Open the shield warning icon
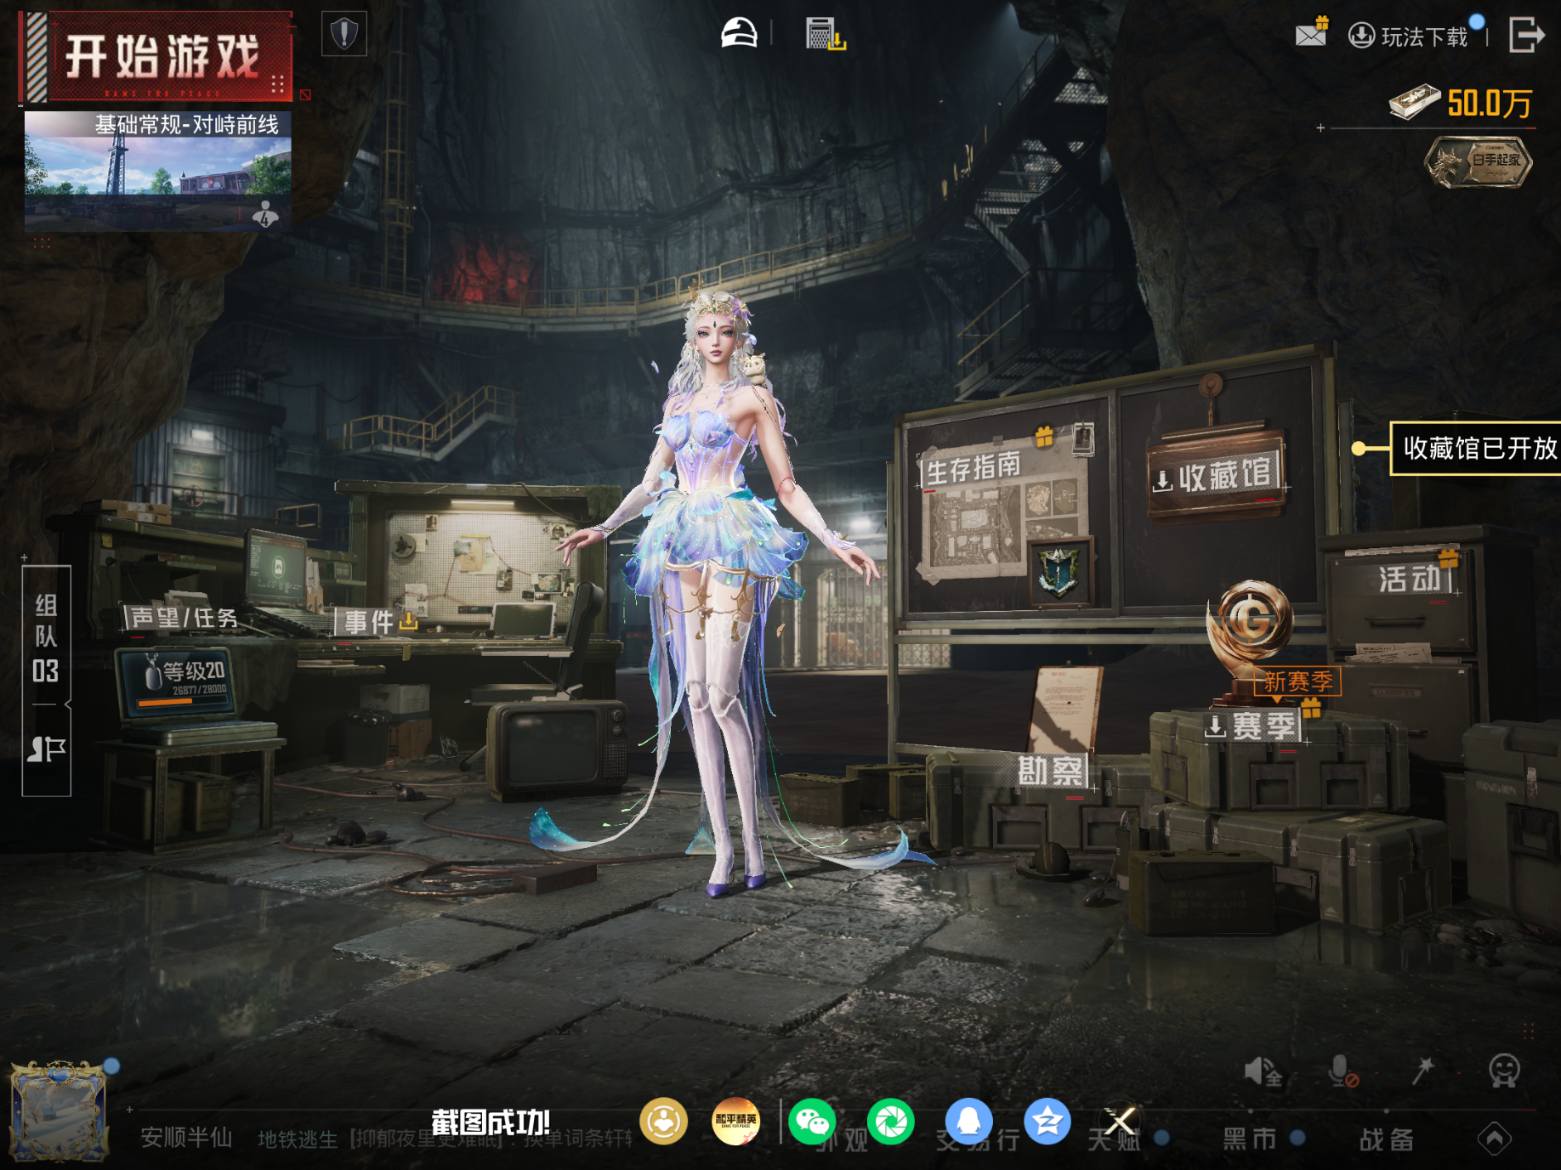The height and width of the screenshot is (1170, 1561). (x=344, y=35)
